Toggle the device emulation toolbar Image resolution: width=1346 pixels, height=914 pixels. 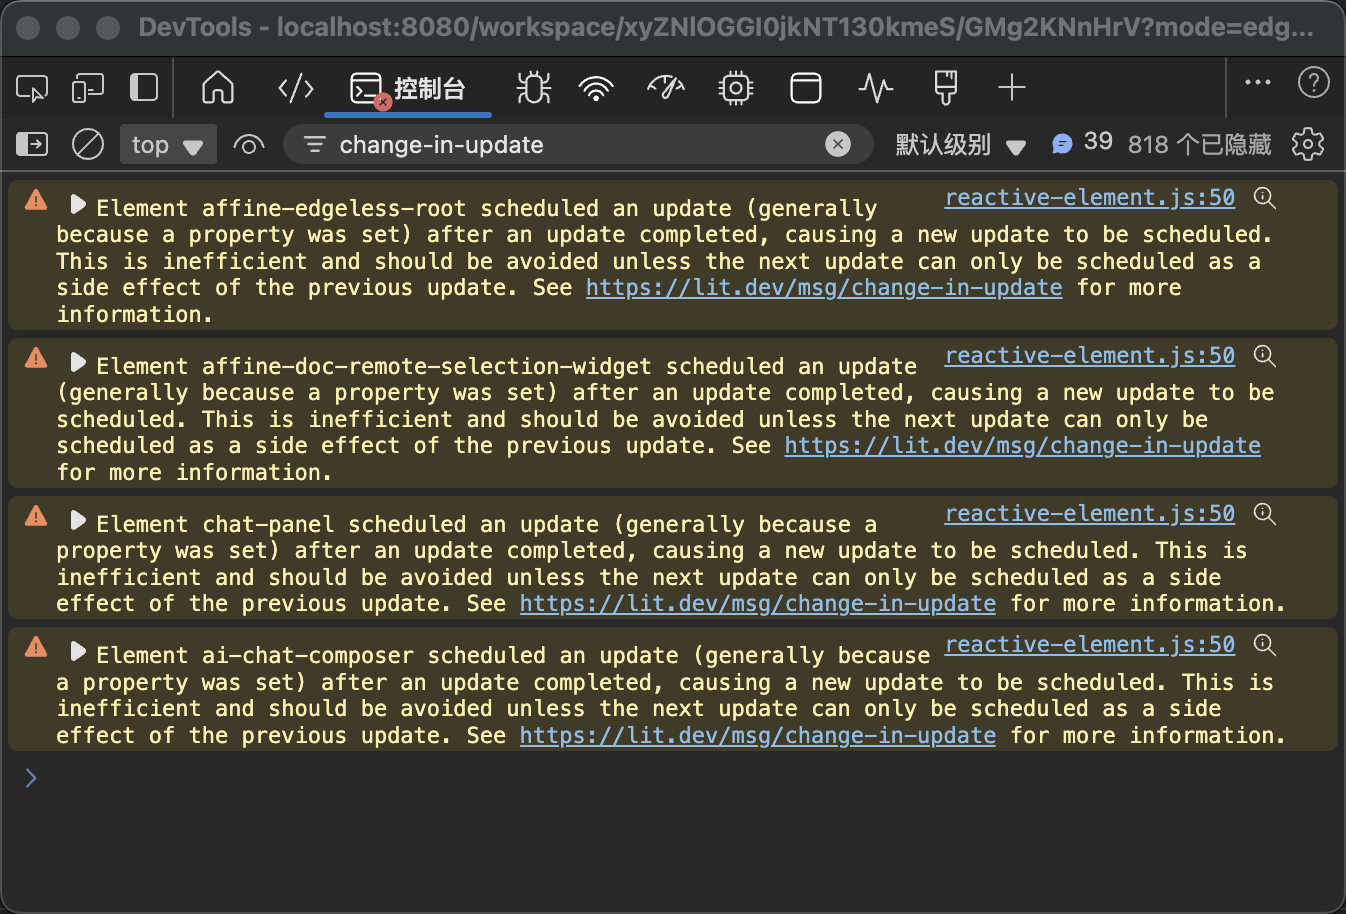(87, 88)
